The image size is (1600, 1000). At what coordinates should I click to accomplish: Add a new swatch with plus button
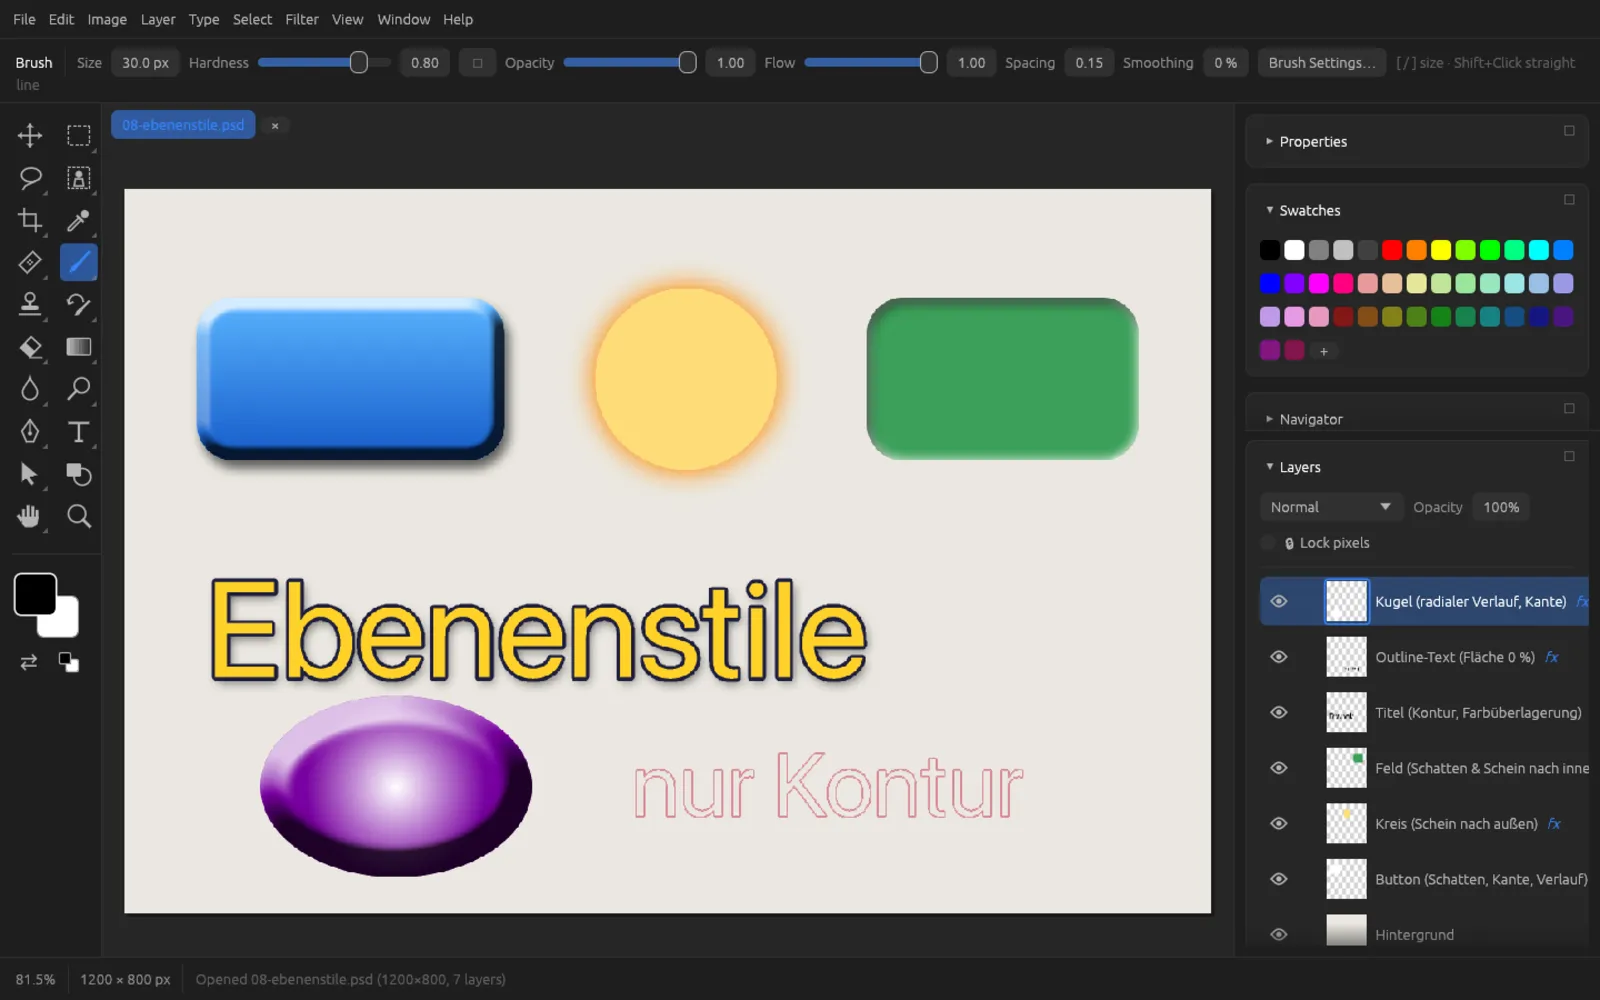click(x=1323, y=351)
